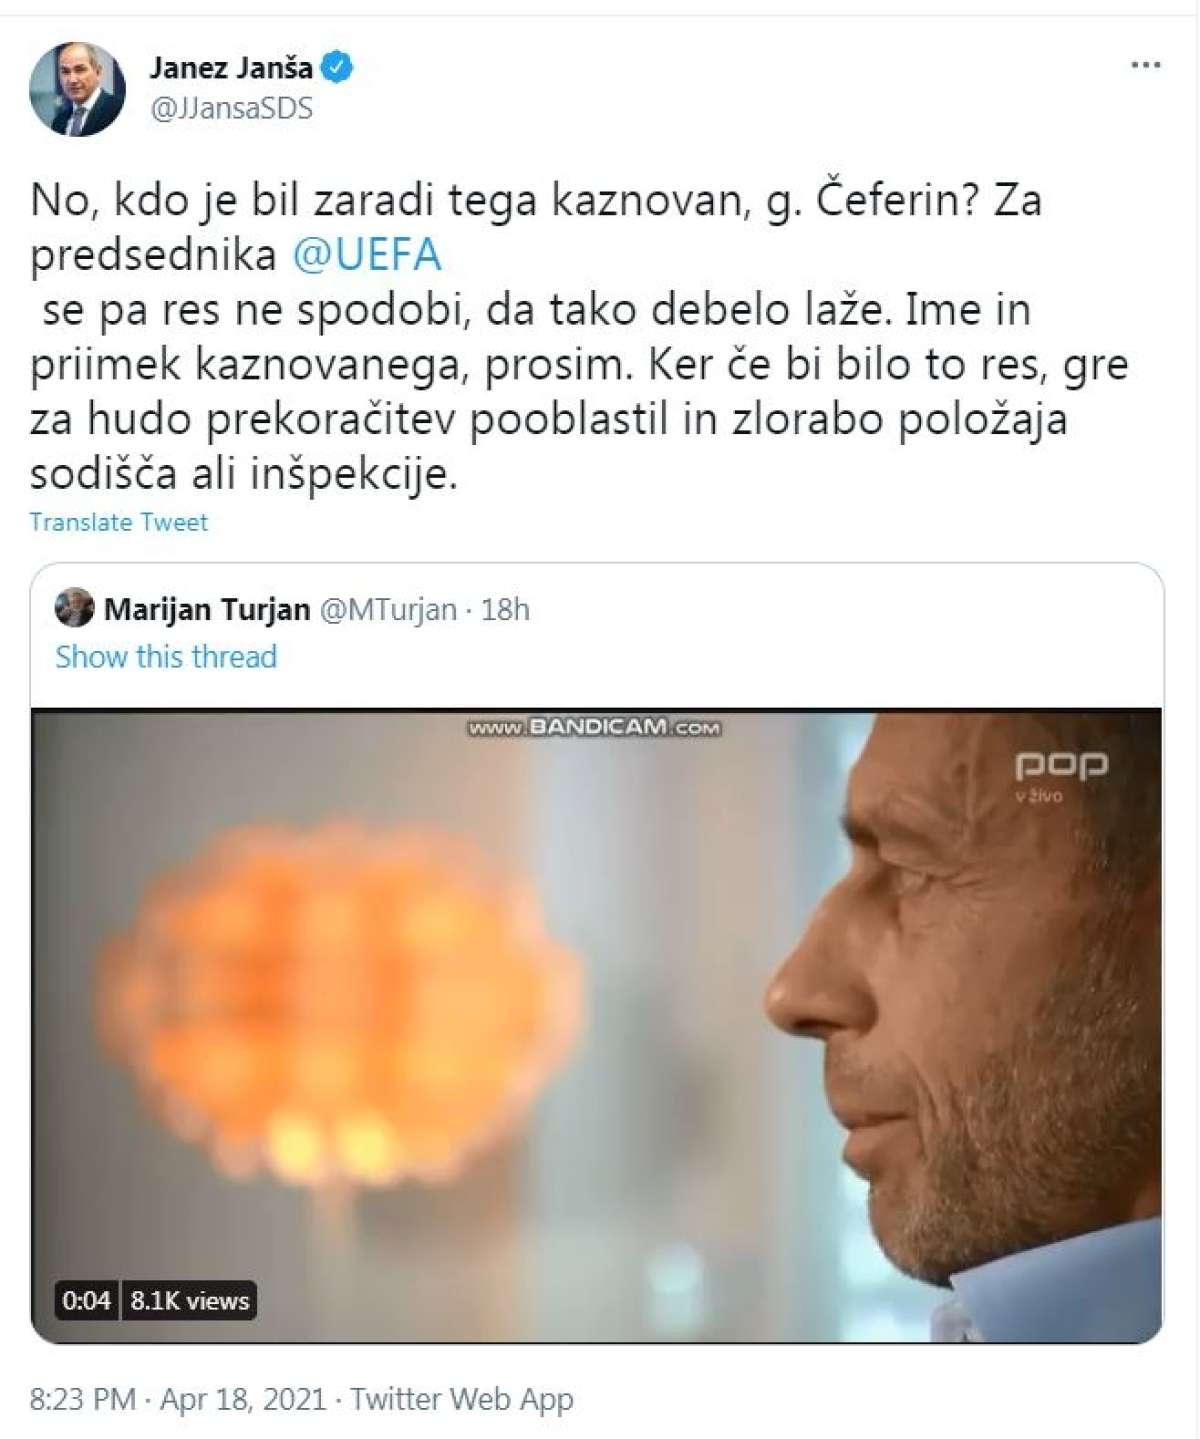
Task: Open the @UEFA mention
Action: pos(367,254)
